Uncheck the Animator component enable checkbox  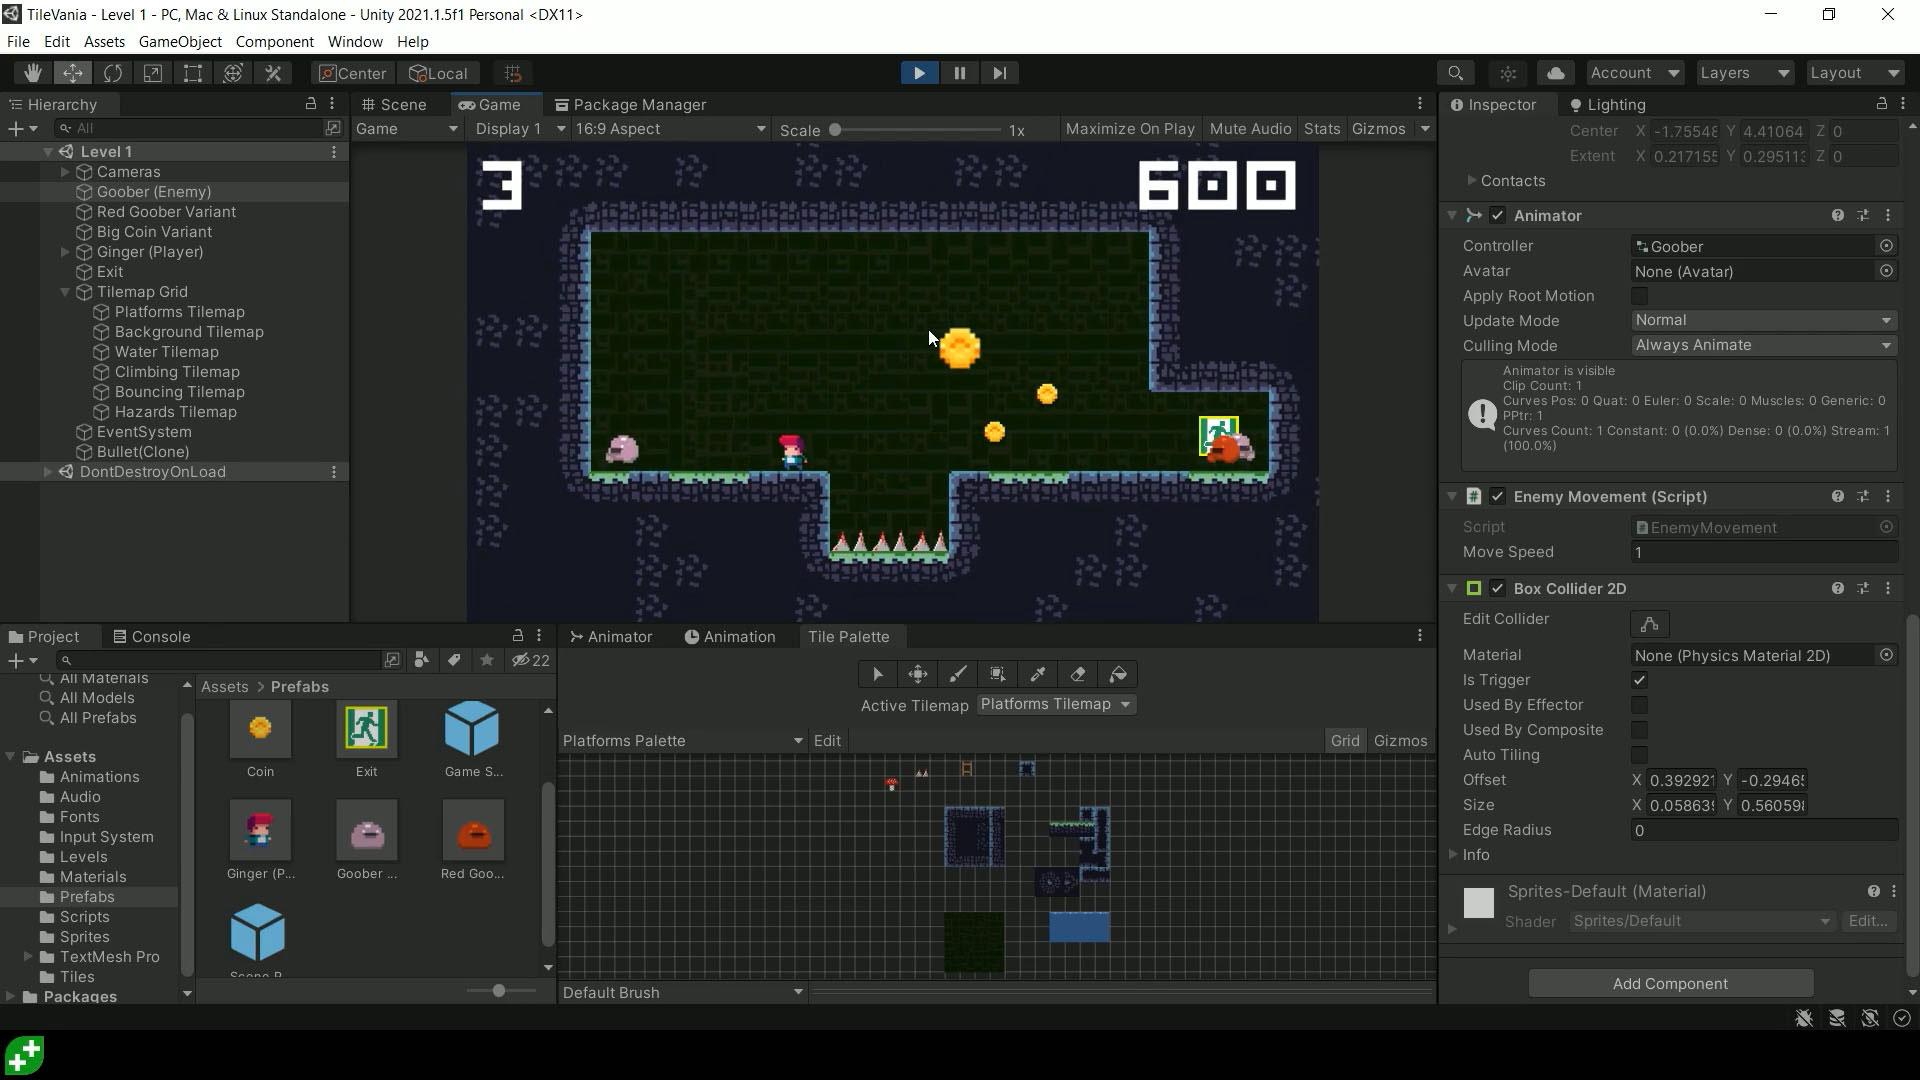[x=1498, y=215]
